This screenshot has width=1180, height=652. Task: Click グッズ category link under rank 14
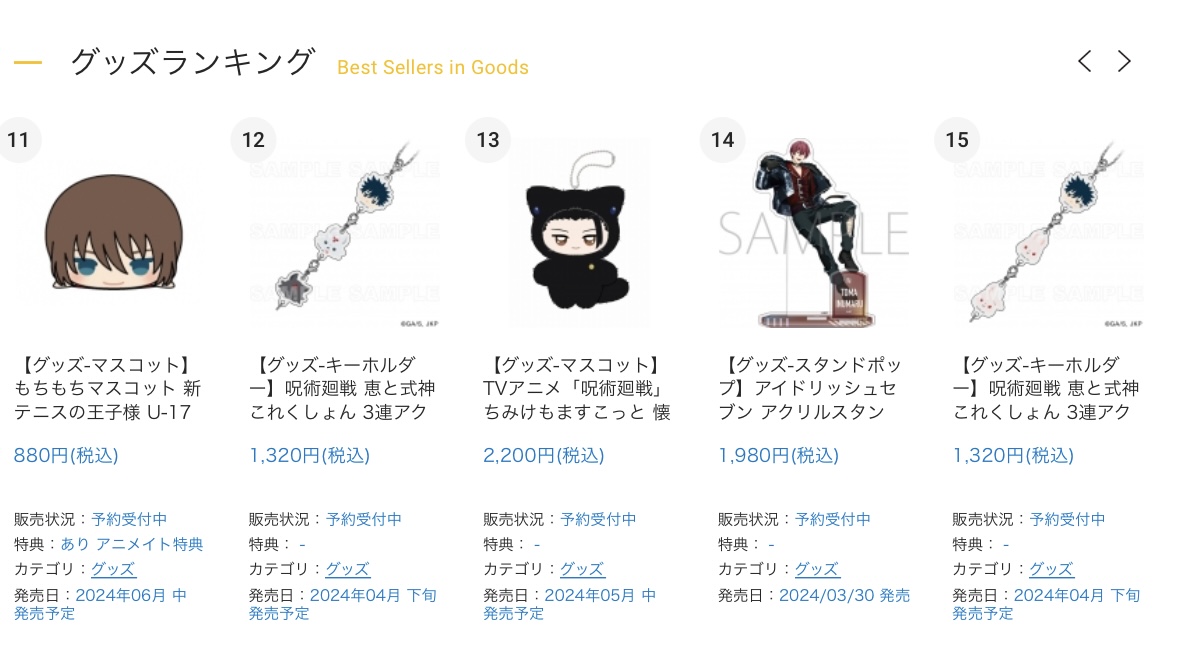(817, 569)
